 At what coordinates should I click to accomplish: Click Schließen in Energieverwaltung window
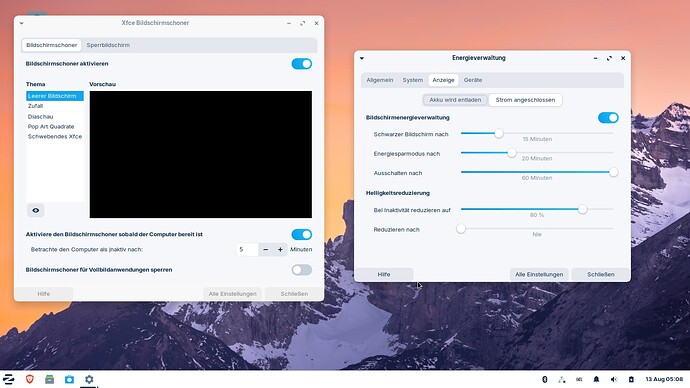pos(601,275)
